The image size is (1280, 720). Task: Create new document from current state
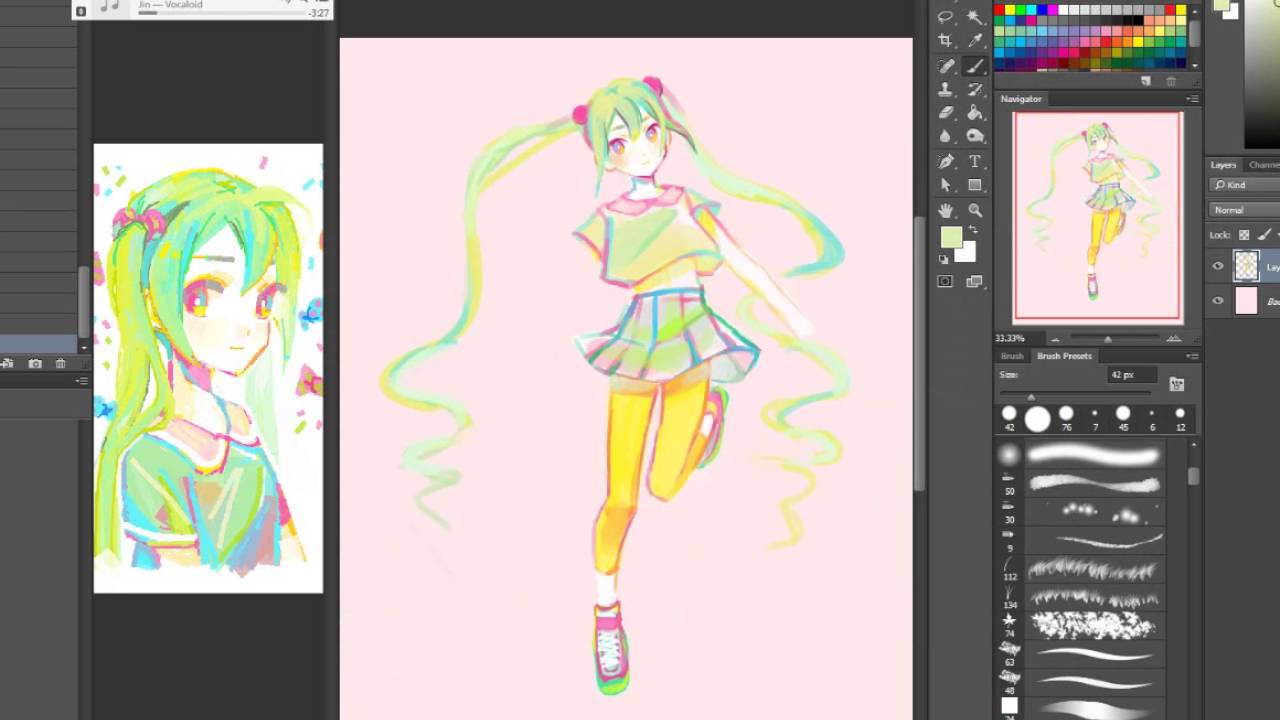tap(7, 364)
